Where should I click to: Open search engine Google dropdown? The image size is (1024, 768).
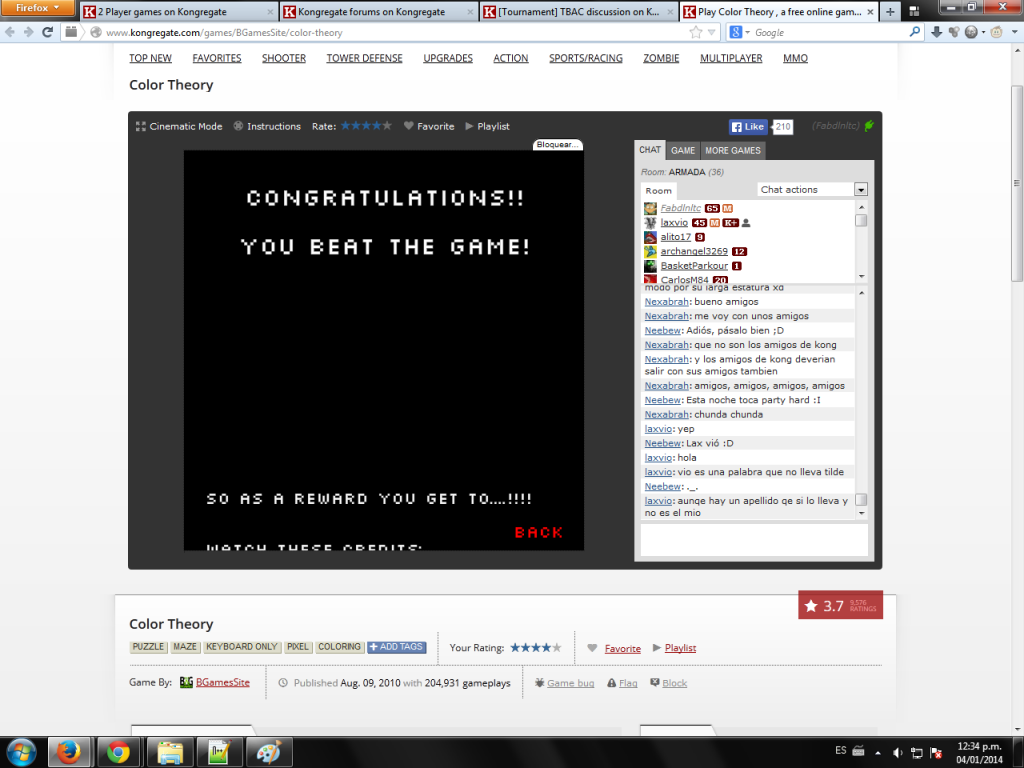(740, 32)
